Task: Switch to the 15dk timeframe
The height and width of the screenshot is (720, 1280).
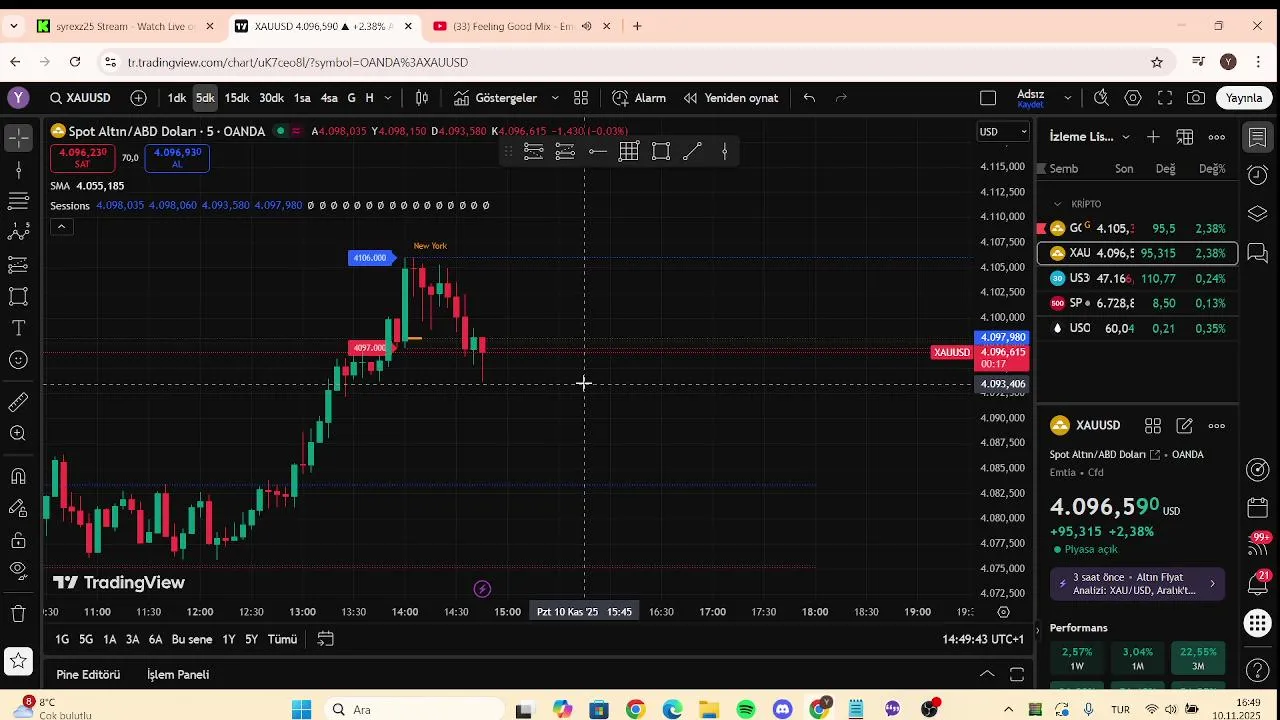Action: (x=236, y=98)
